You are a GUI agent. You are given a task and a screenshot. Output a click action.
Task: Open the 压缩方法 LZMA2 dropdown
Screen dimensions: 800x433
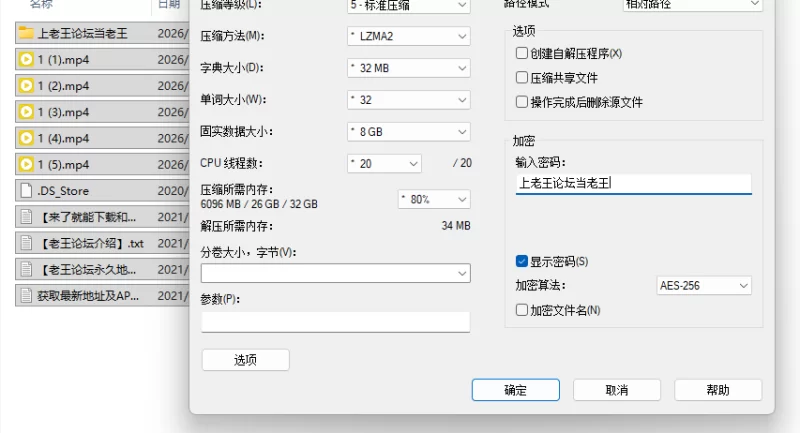pyautogui.click(x=408, y=37)
